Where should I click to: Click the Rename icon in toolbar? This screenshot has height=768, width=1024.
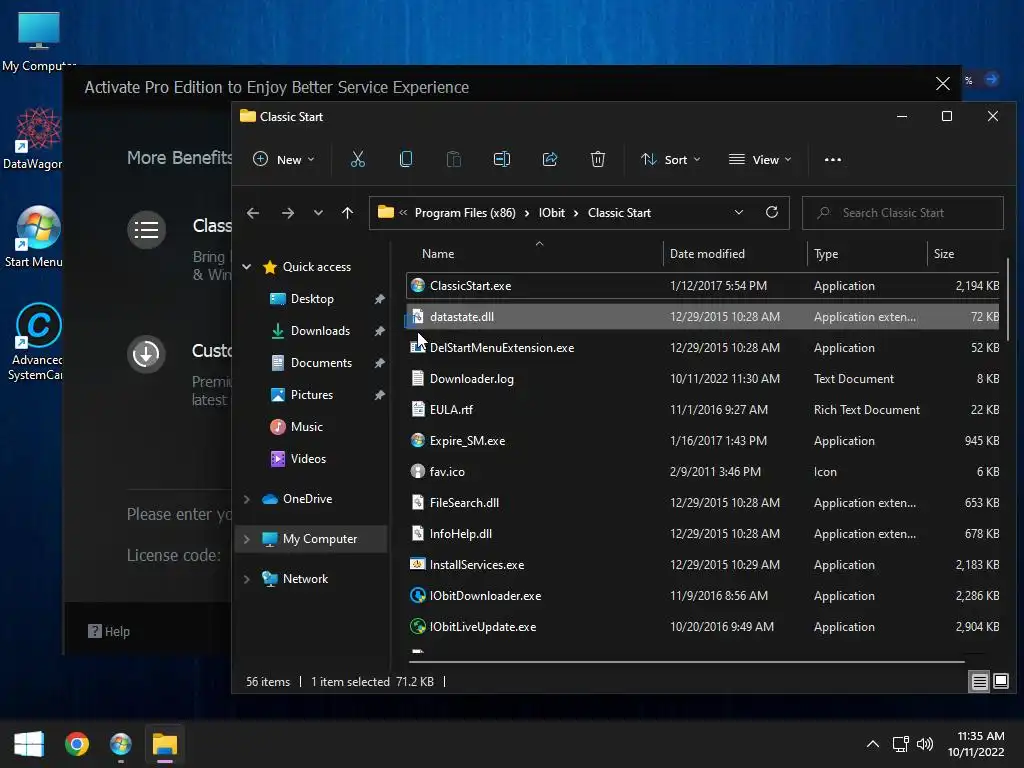click(502, 159)
